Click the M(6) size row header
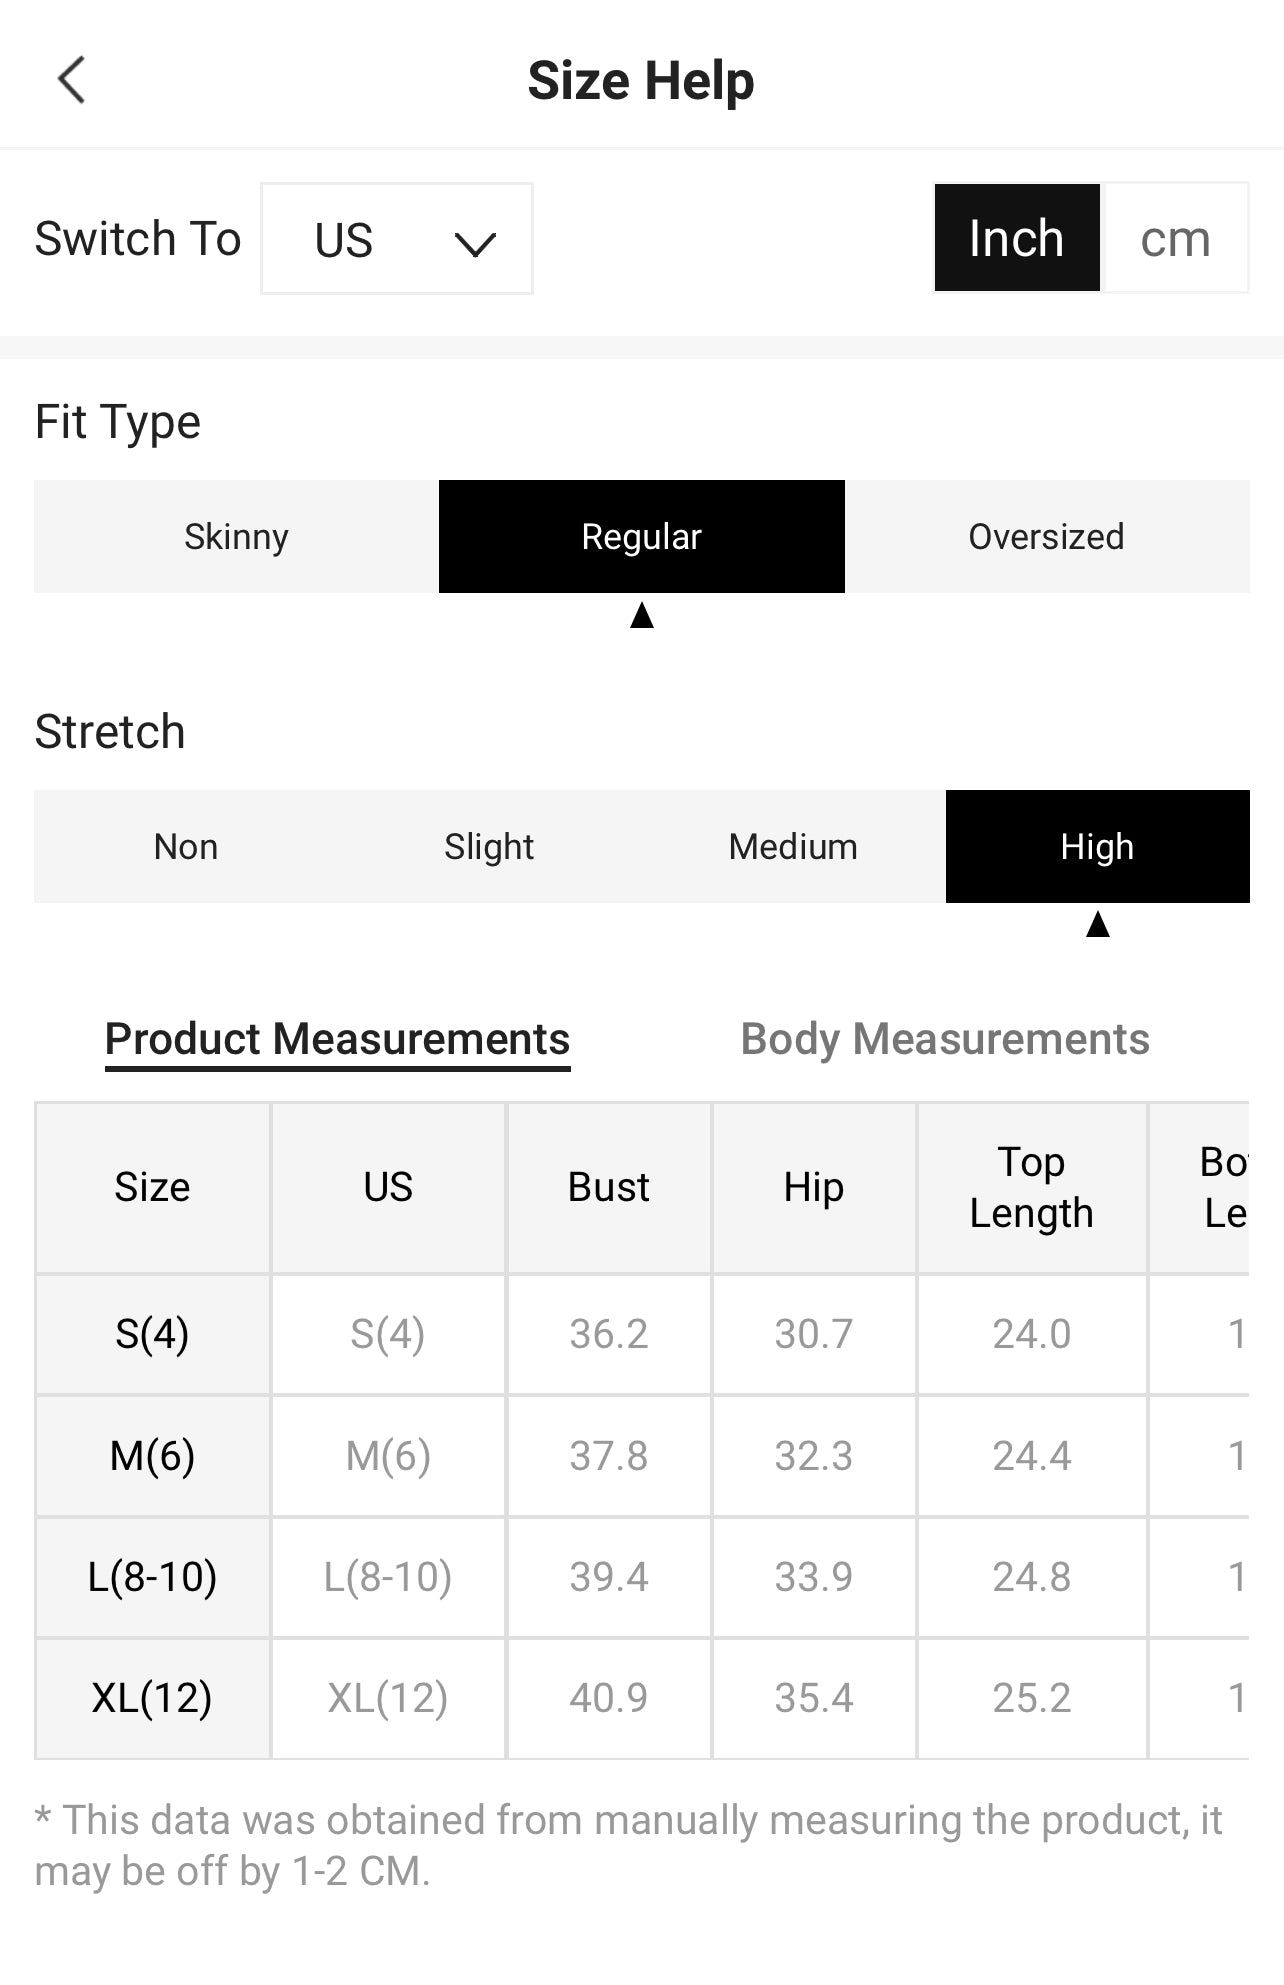 pyautogui.click(x=152, y=1456)
